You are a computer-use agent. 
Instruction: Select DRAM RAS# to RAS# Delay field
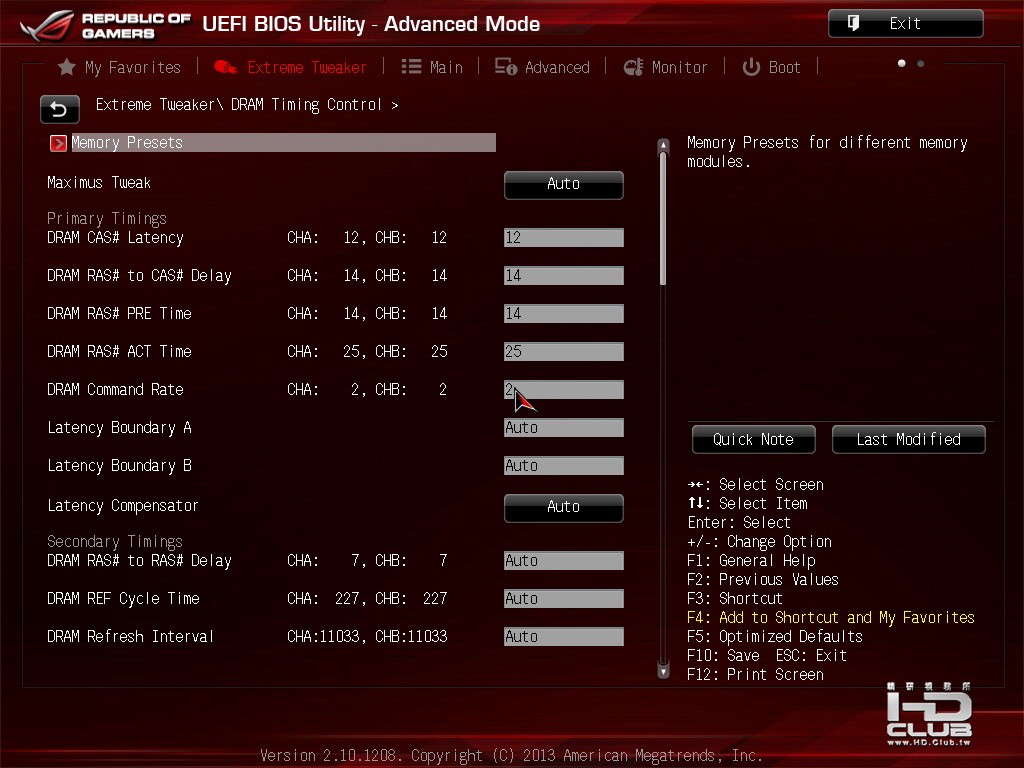coord(564,560)
